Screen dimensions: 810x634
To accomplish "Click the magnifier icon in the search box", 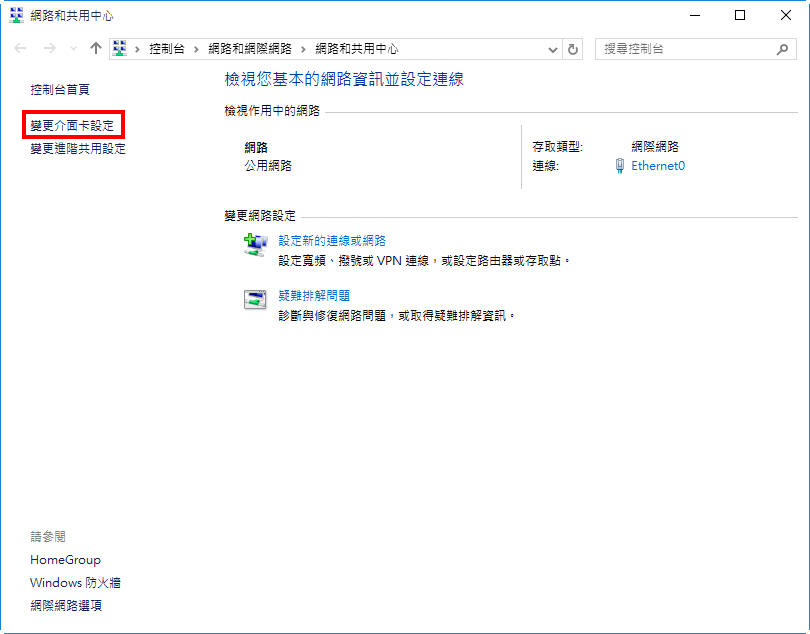I will tap(782, 49).
